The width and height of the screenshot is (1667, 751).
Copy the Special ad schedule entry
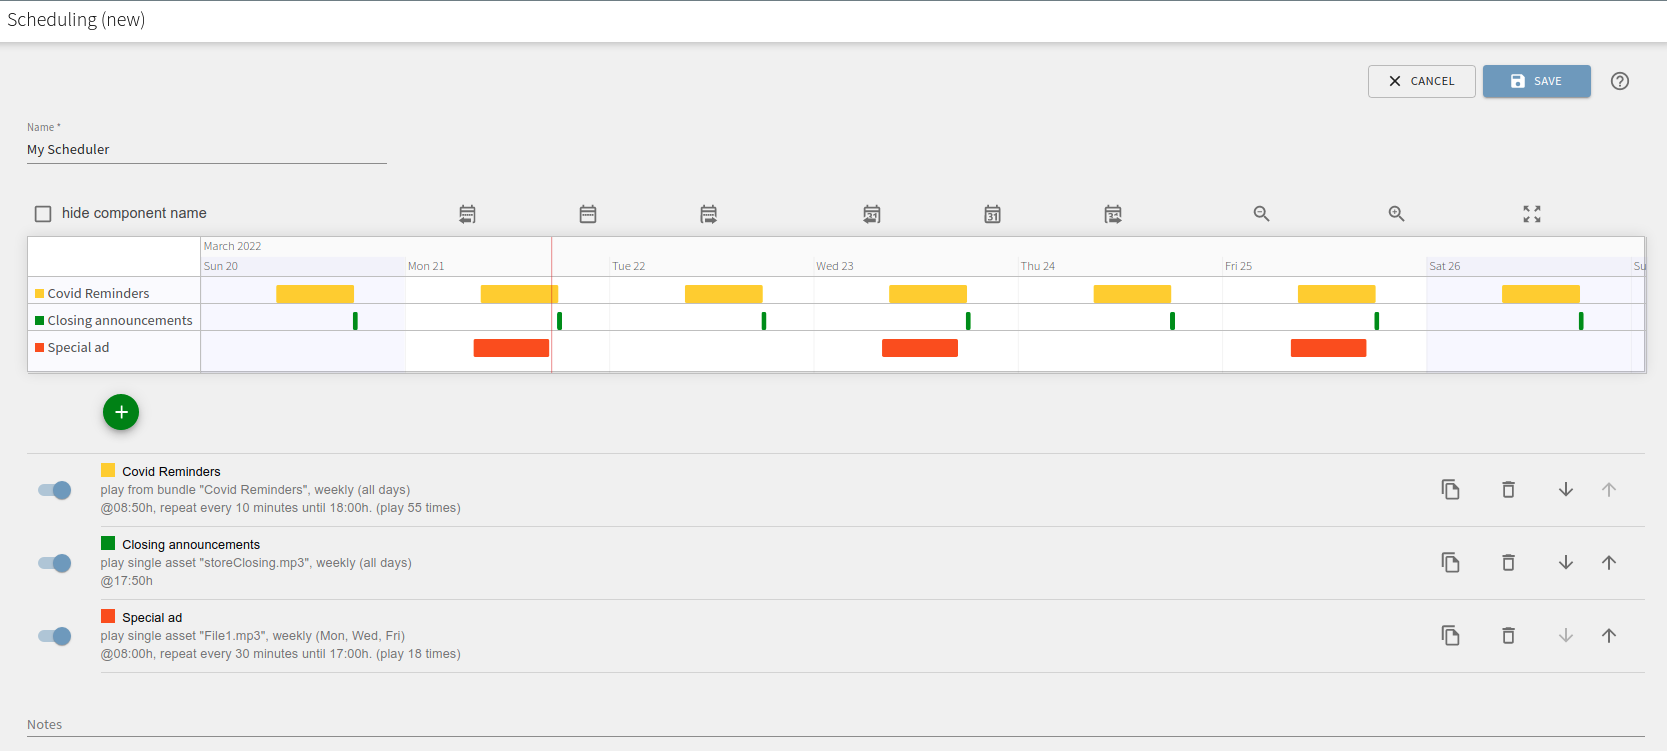point(1450,636)
